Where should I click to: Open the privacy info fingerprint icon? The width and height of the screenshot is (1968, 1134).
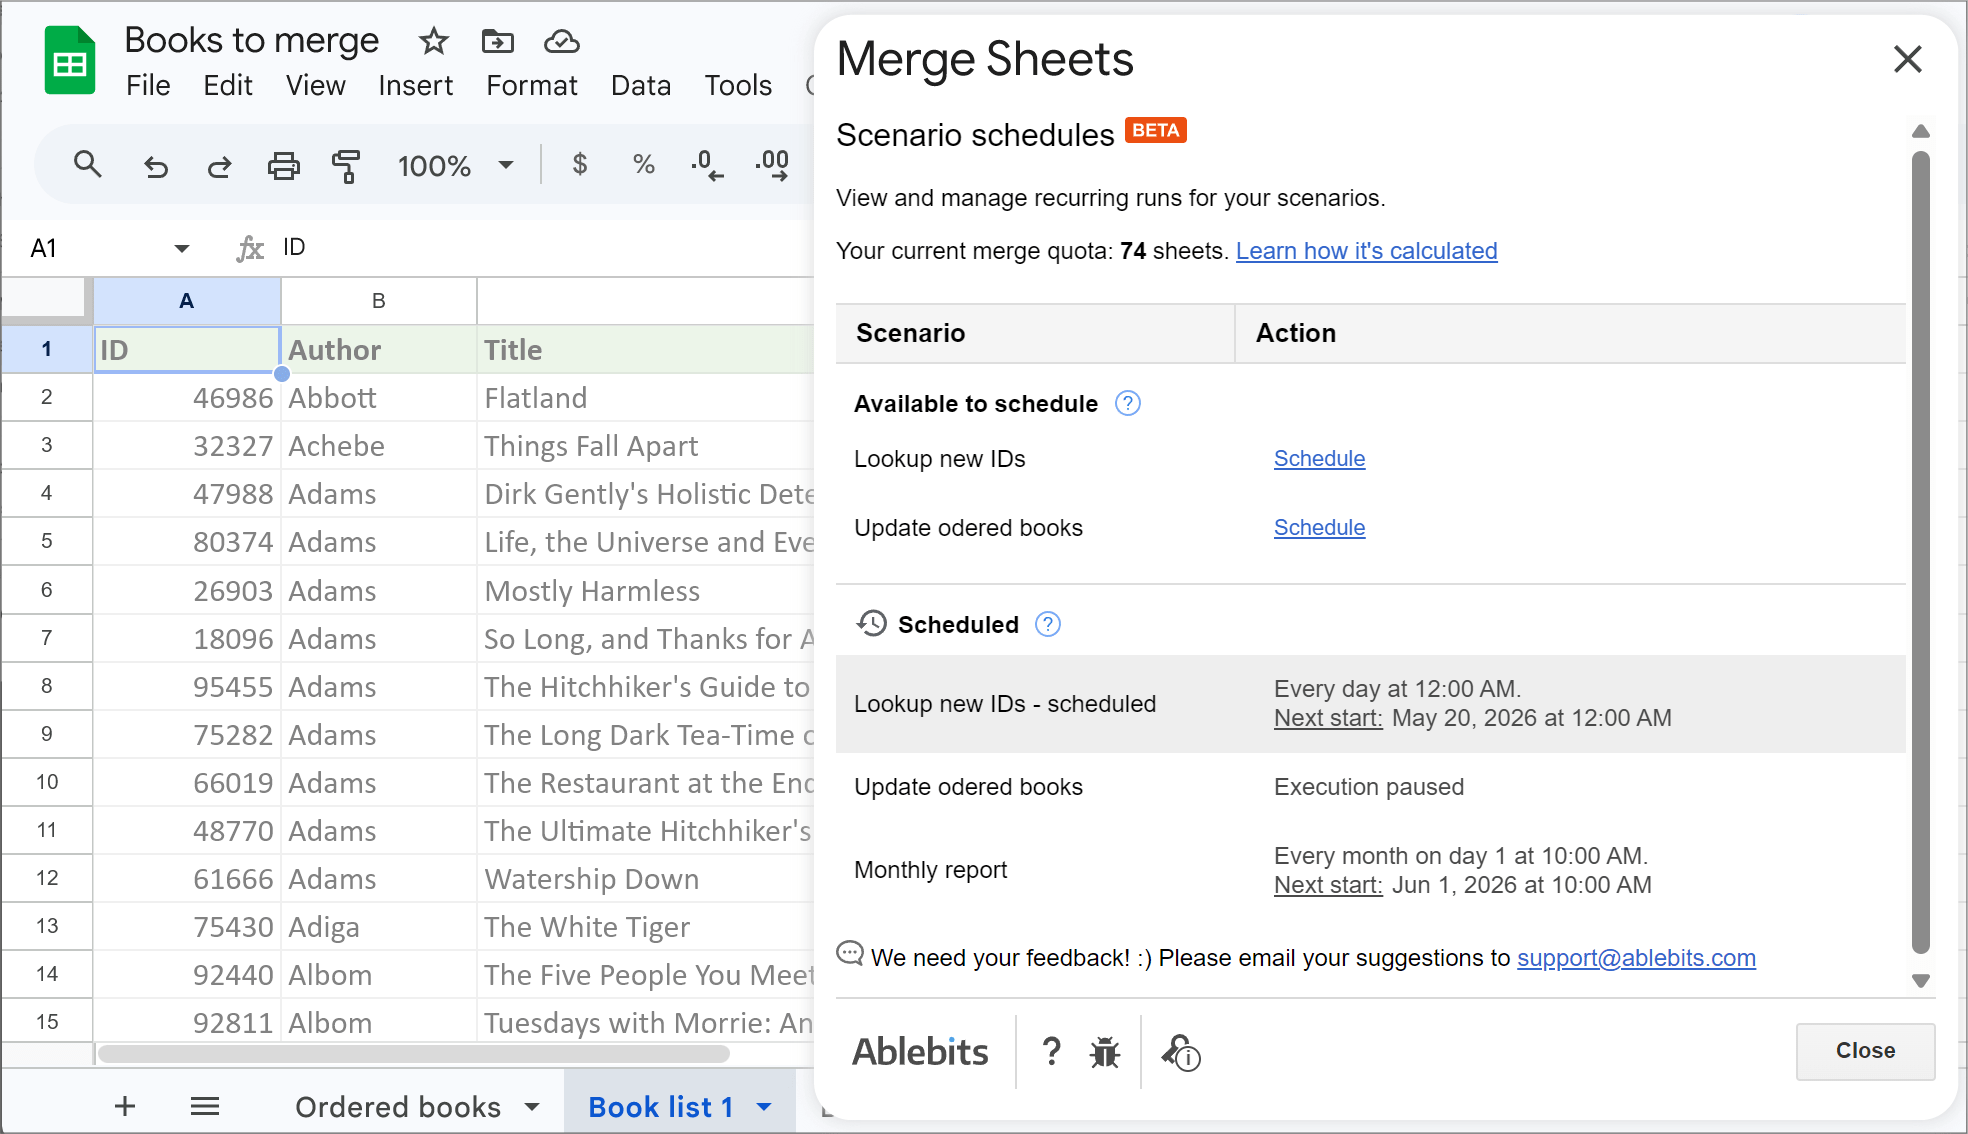[x=1181, y=1052]
